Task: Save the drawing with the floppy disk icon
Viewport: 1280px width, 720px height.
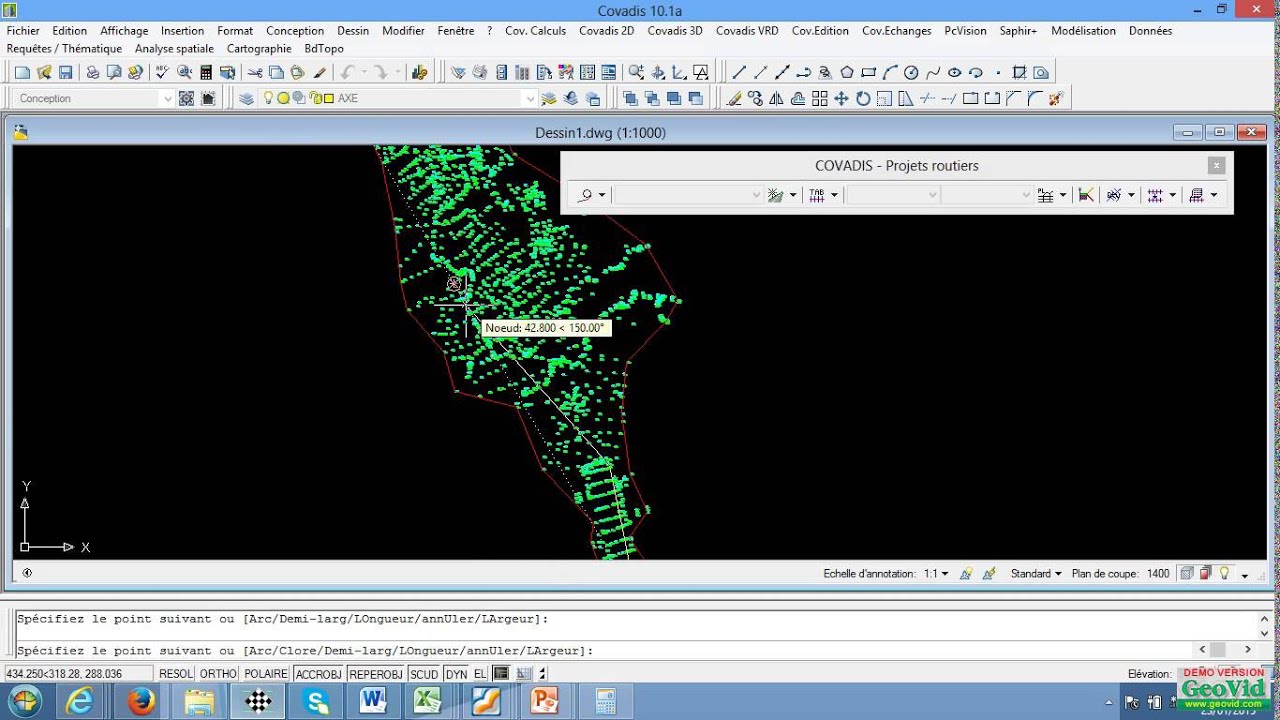Action: (66, 72)
